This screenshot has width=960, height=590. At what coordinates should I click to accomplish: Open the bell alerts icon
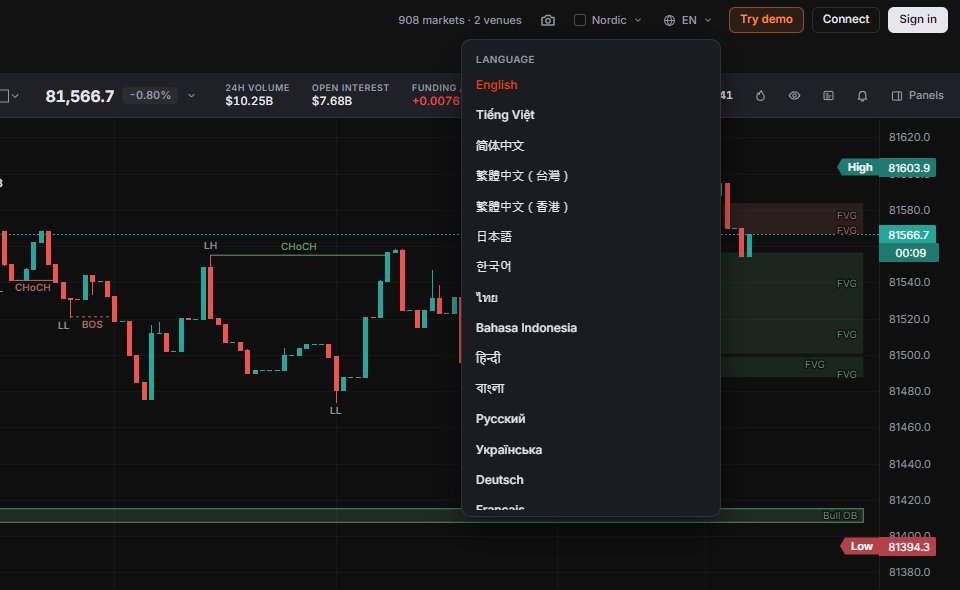pyautogui.click(x=862, y=95)
